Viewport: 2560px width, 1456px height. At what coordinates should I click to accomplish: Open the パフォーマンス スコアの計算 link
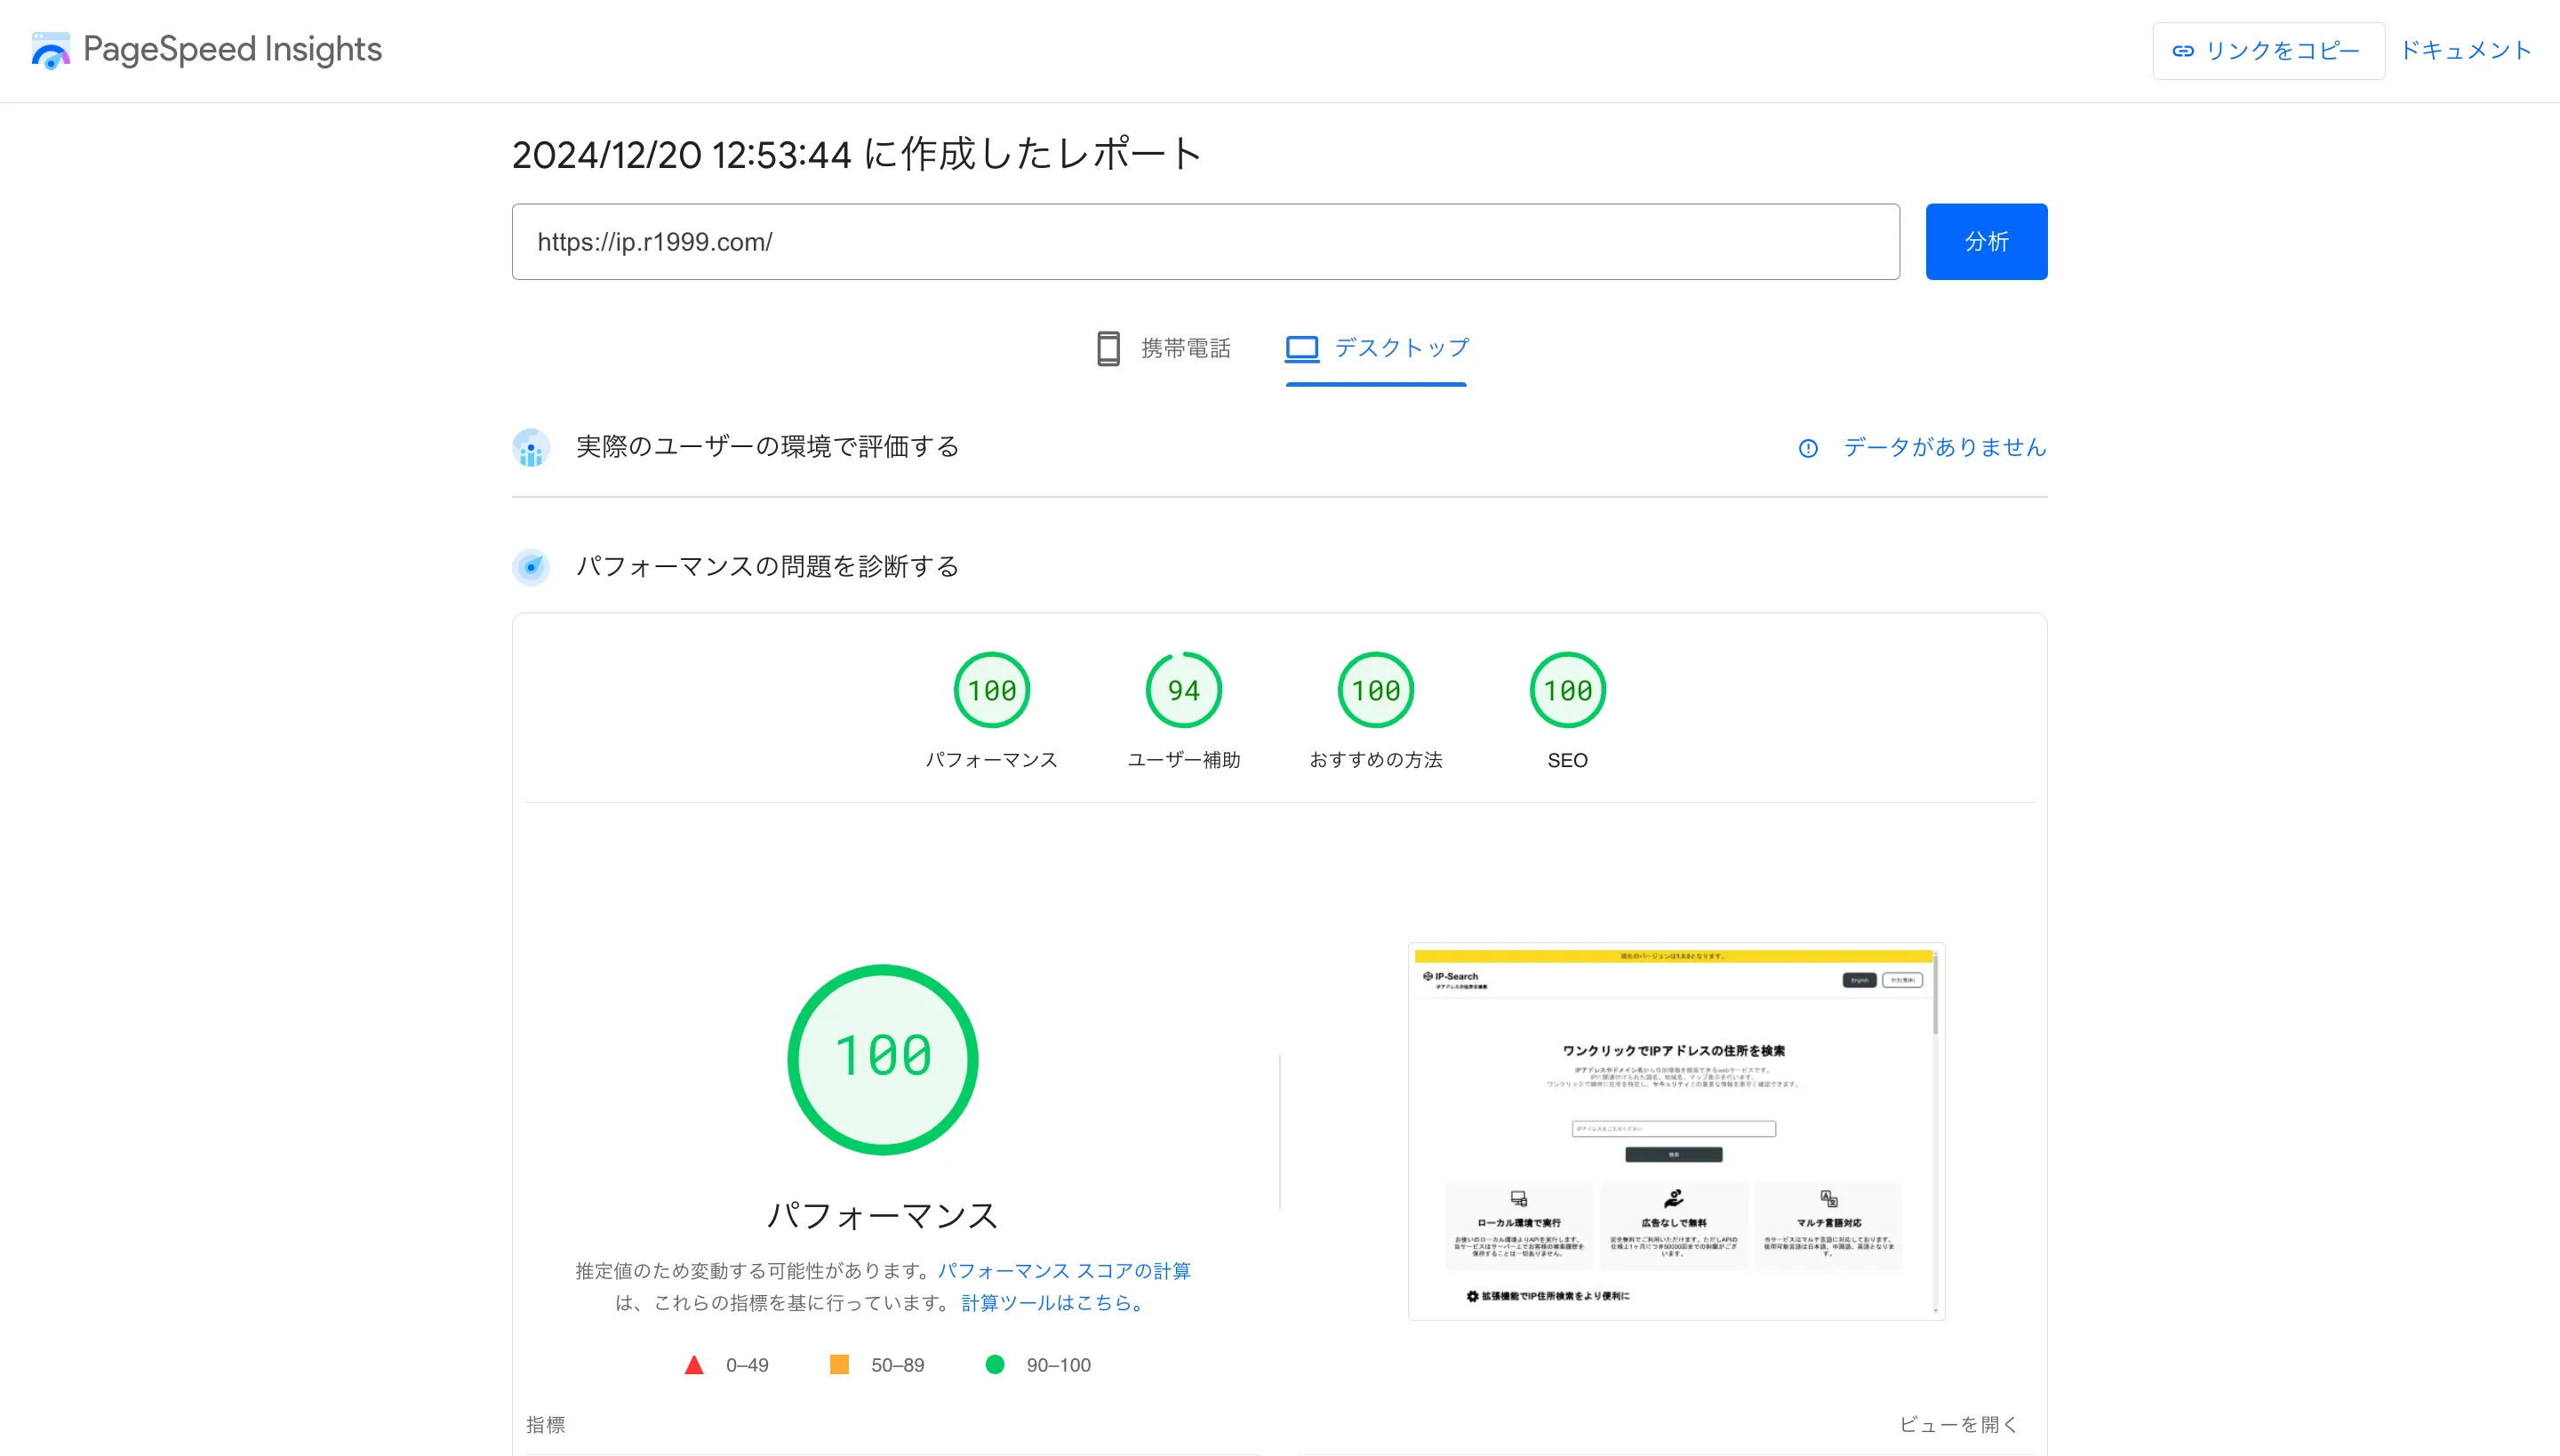[1066, 1271]
